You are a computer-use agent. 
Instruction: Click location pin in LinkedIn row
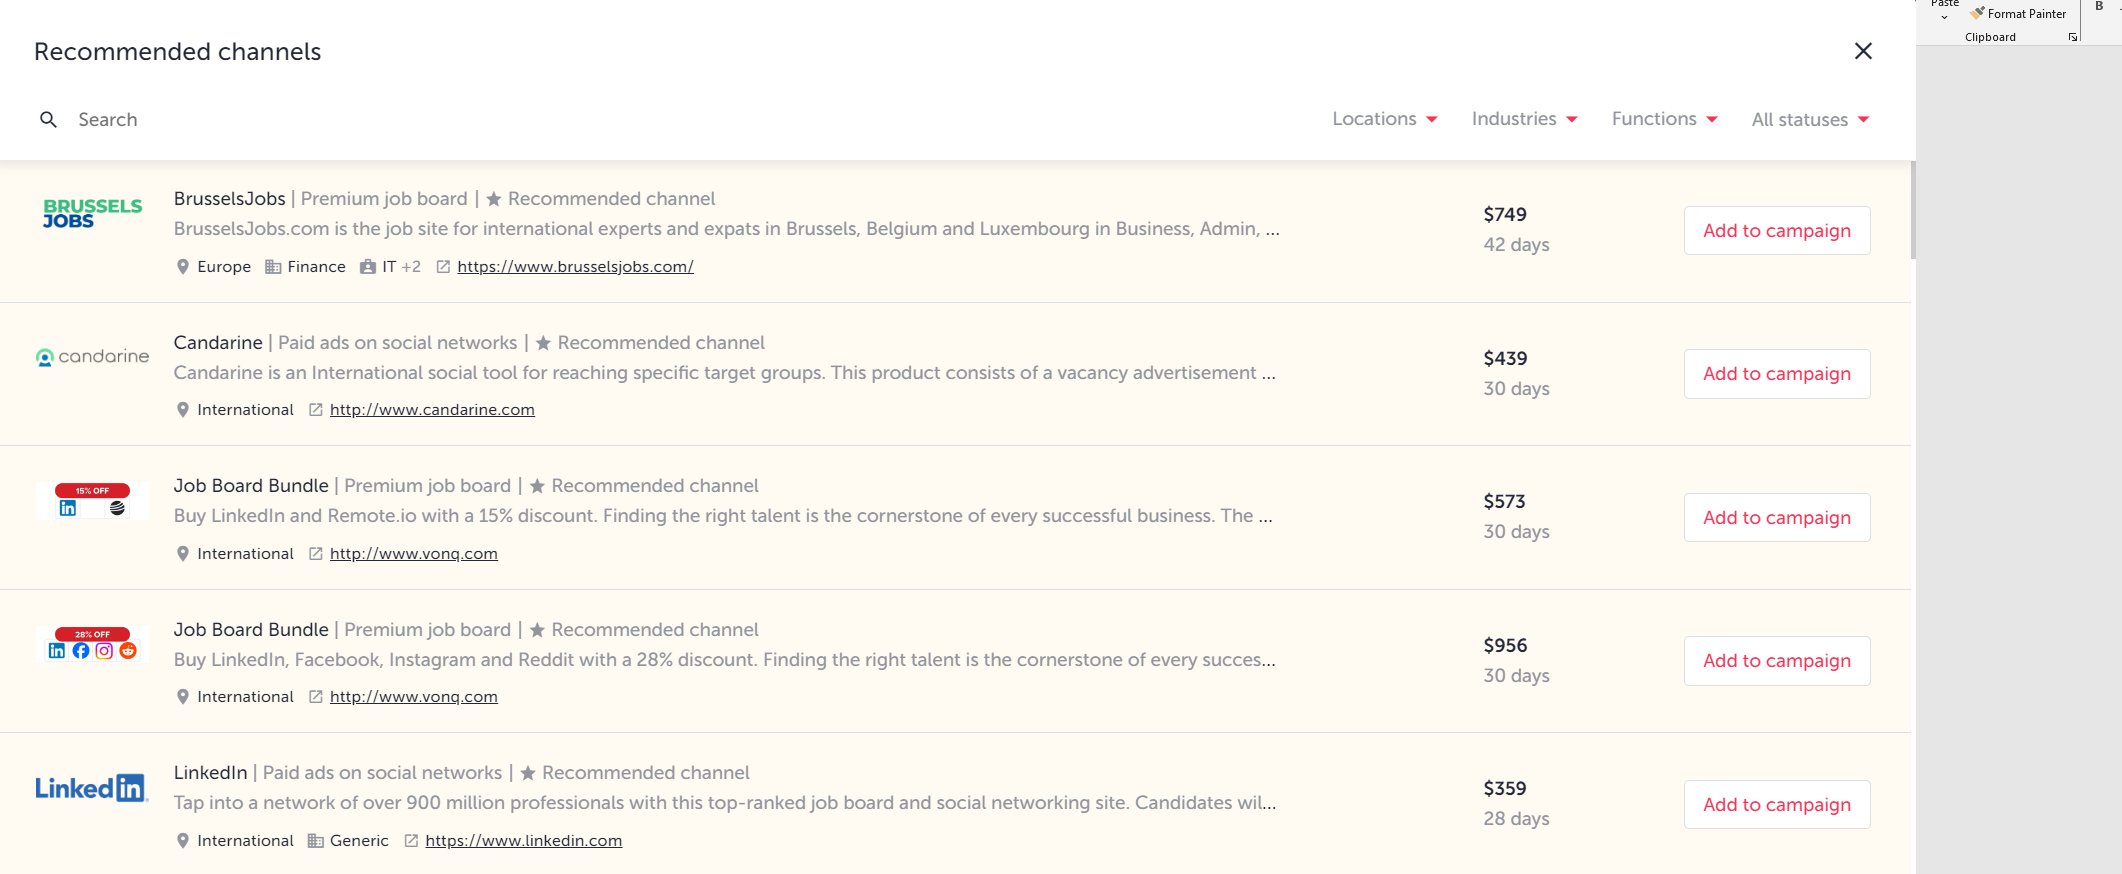coord(182,841)
